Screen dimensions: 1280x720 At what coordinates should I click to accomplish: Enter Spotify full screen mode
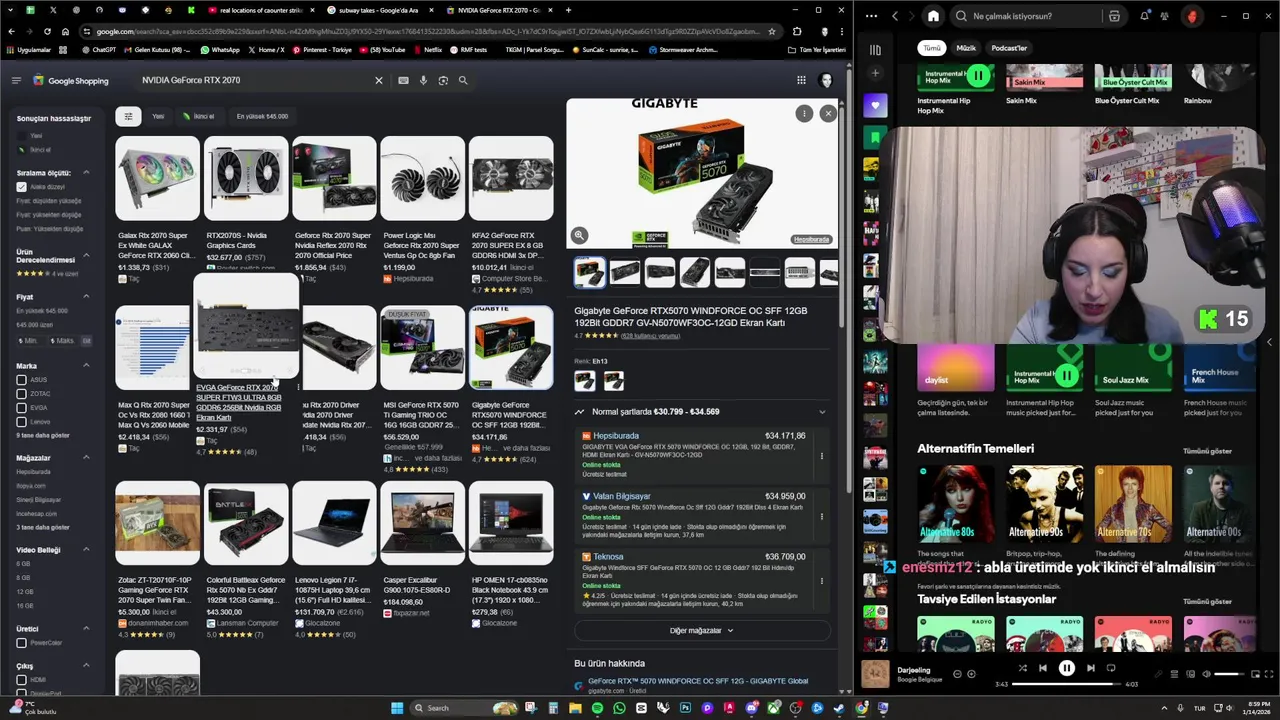pos(1270,674)
